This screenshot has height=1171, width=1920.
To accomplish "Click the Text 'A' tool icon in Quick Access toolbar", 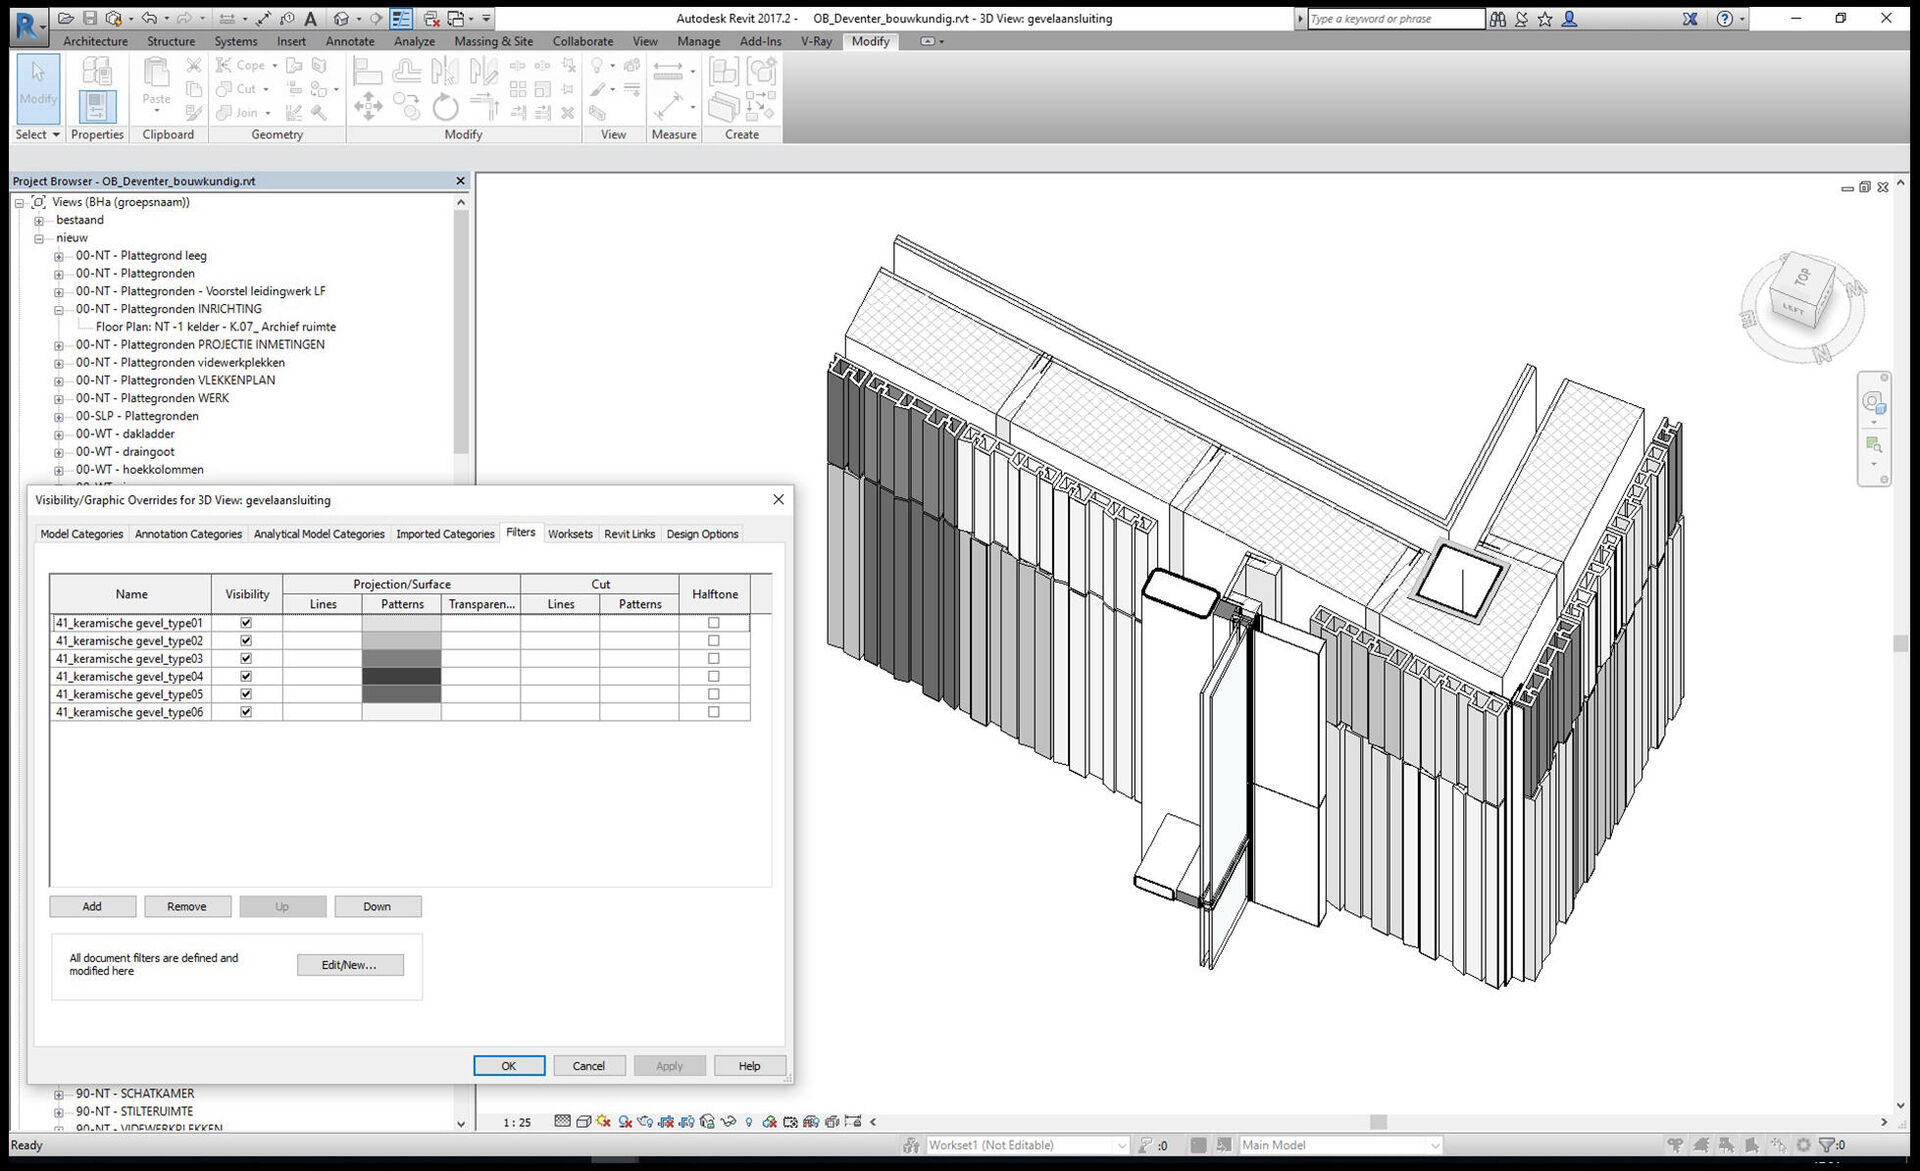I will tap(311, 18).
